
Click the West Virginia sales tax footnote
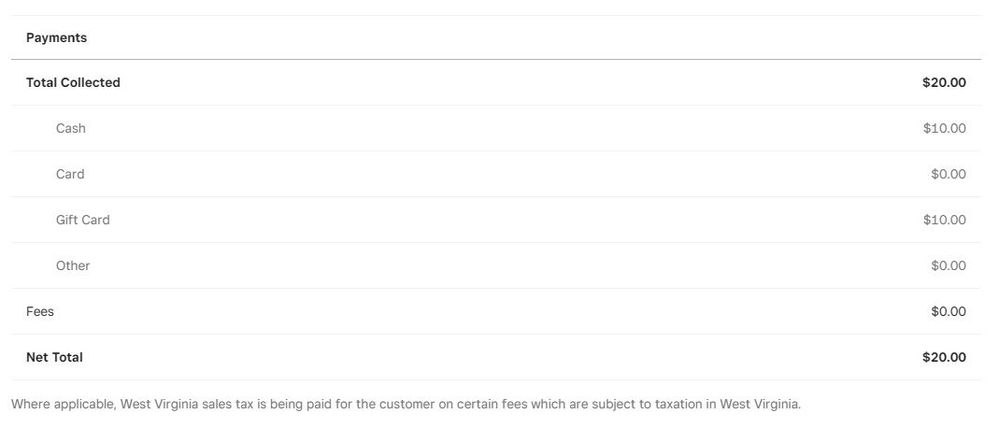pos(406,405)
